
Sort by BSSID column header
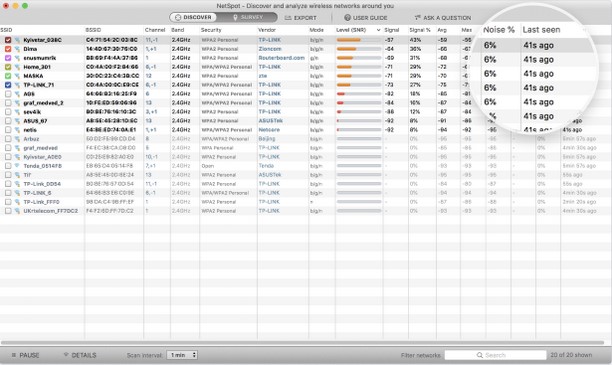click(x=93, y=30)
